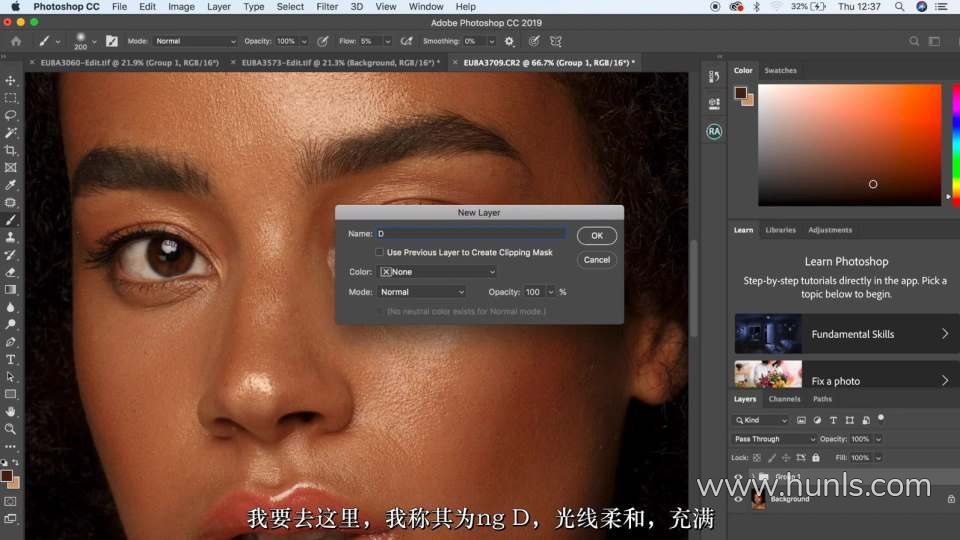The height and width of the screenshot is (540, 960).
Task: Pick the Eraser tool
Action: tap(11, 272)
